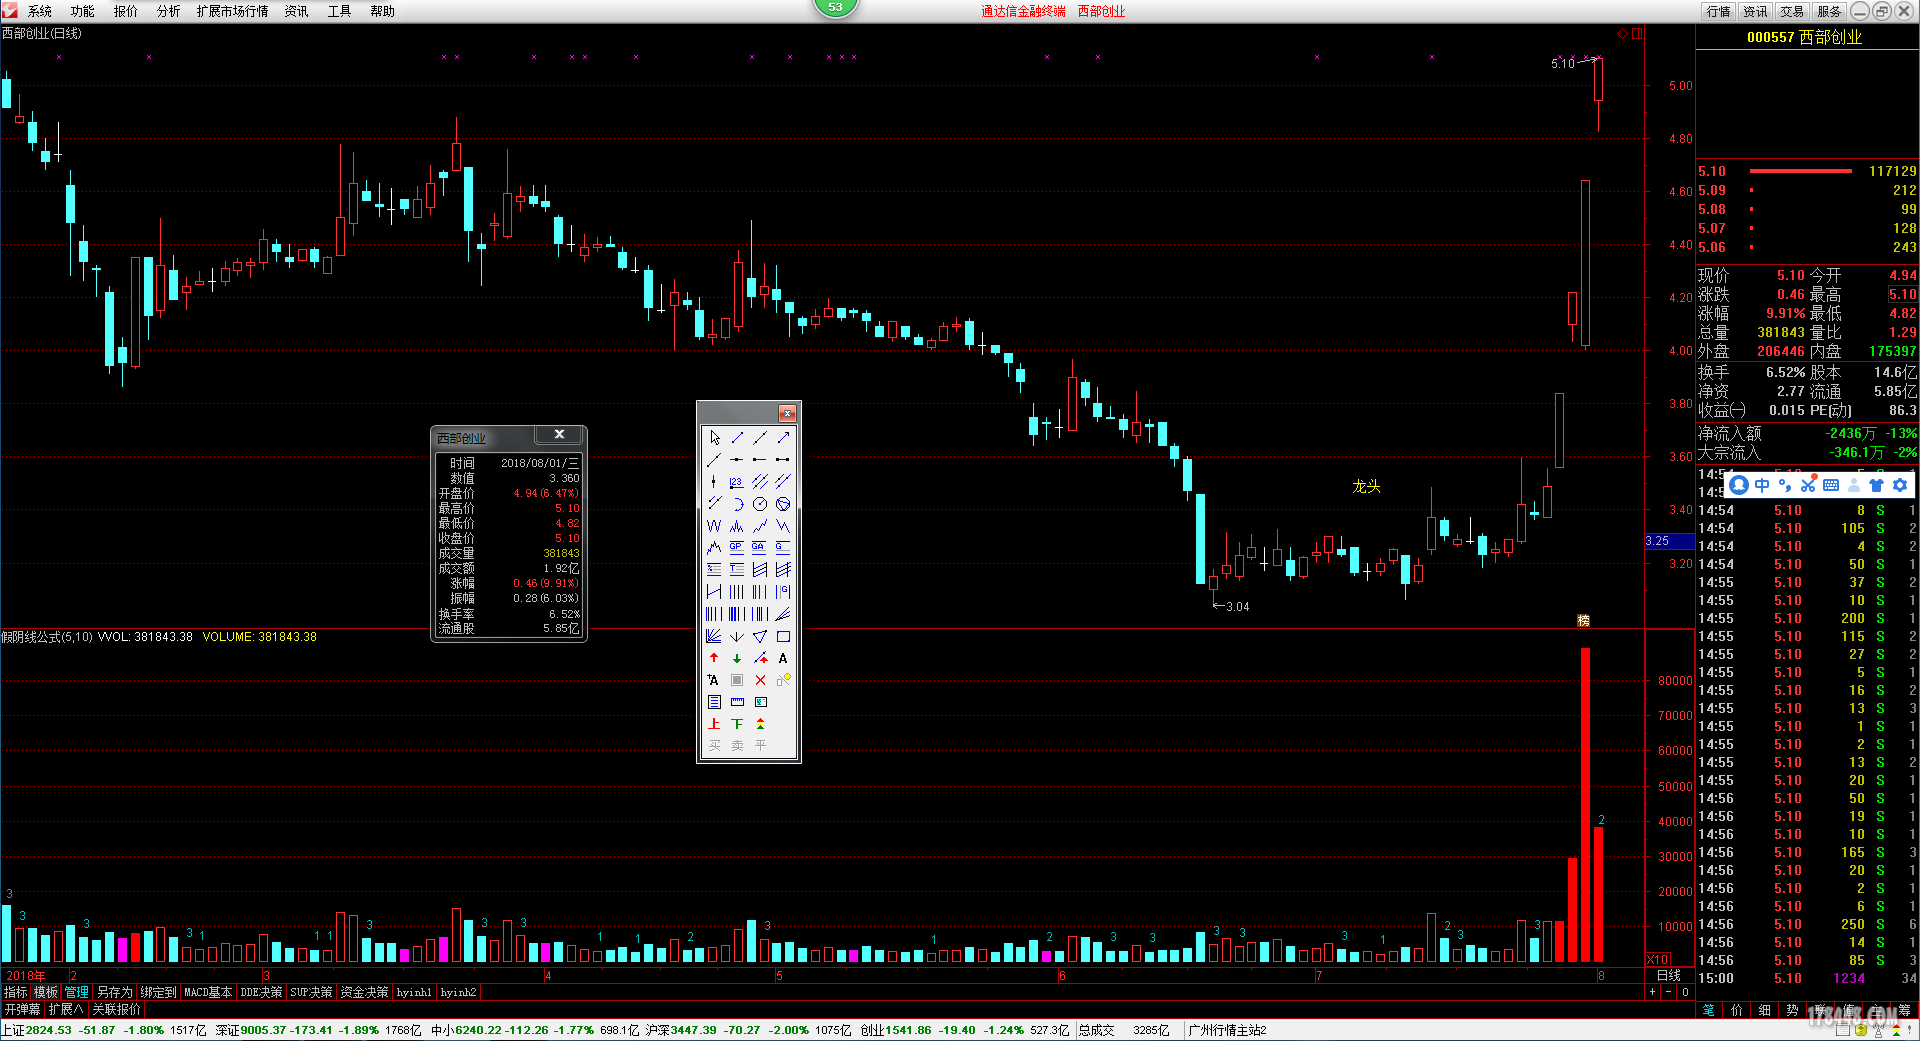Screen dimensions: 1920x1041
Task: Switch to the 行情 top-right tab
Action: (x=1719, y=11)
